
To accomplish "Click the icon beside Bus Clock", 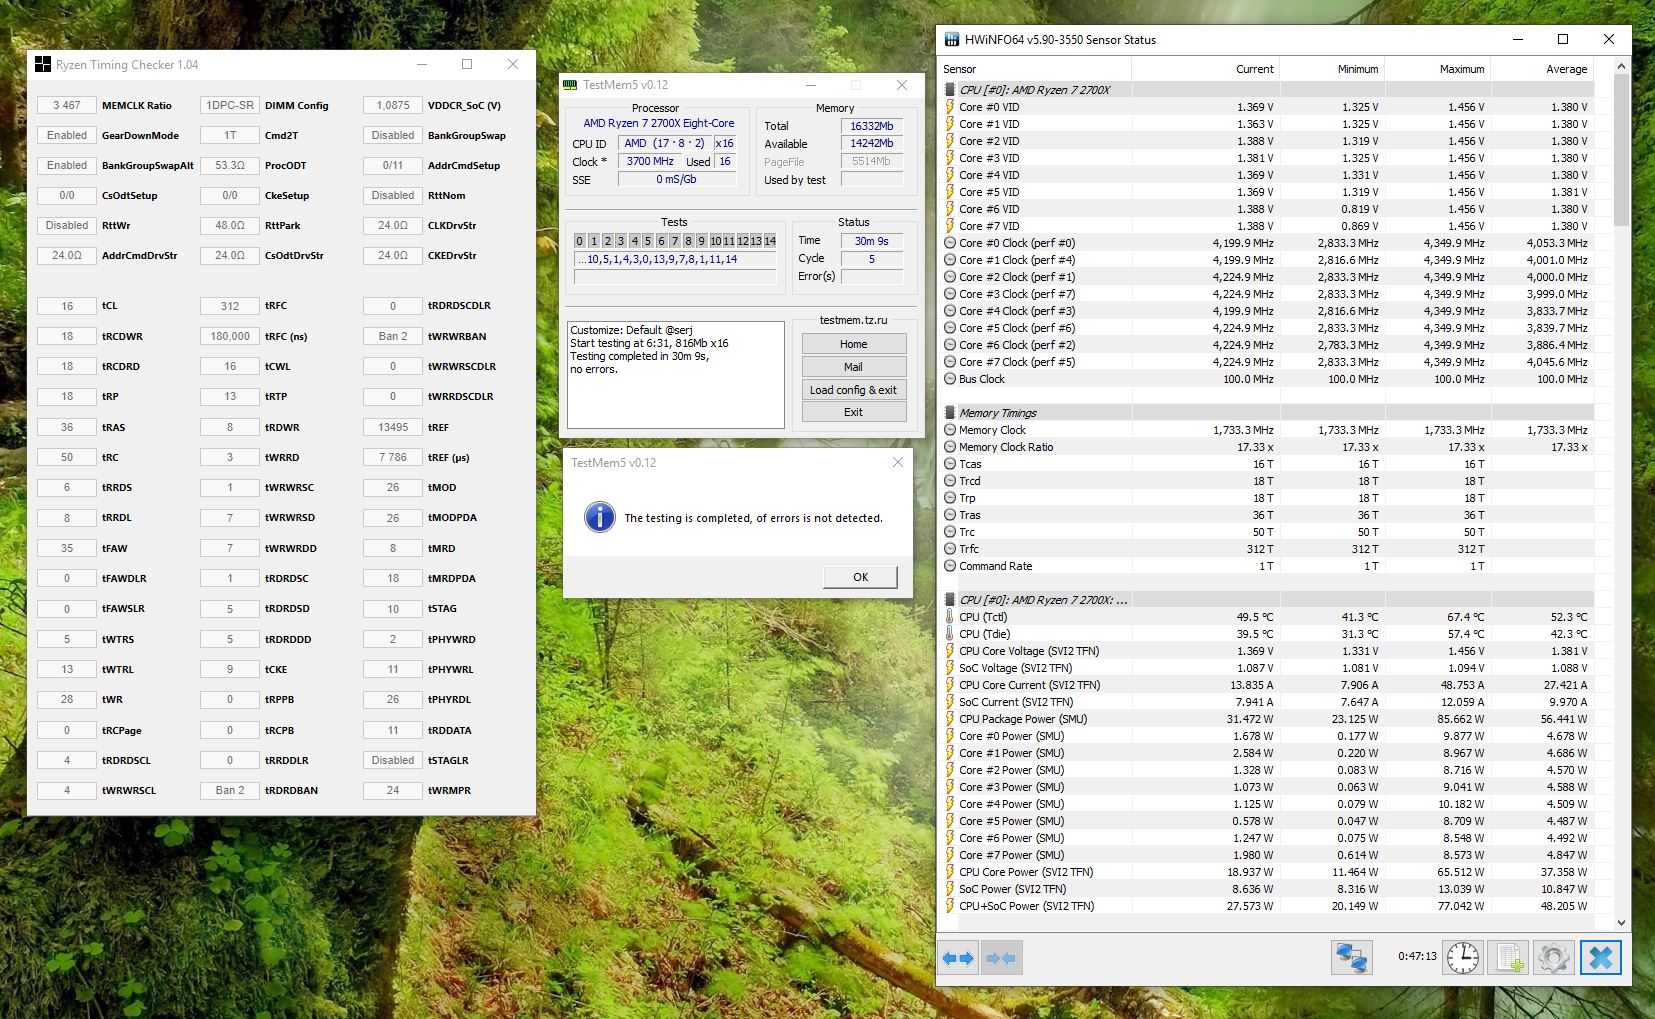I will click(x=950, y=379).
